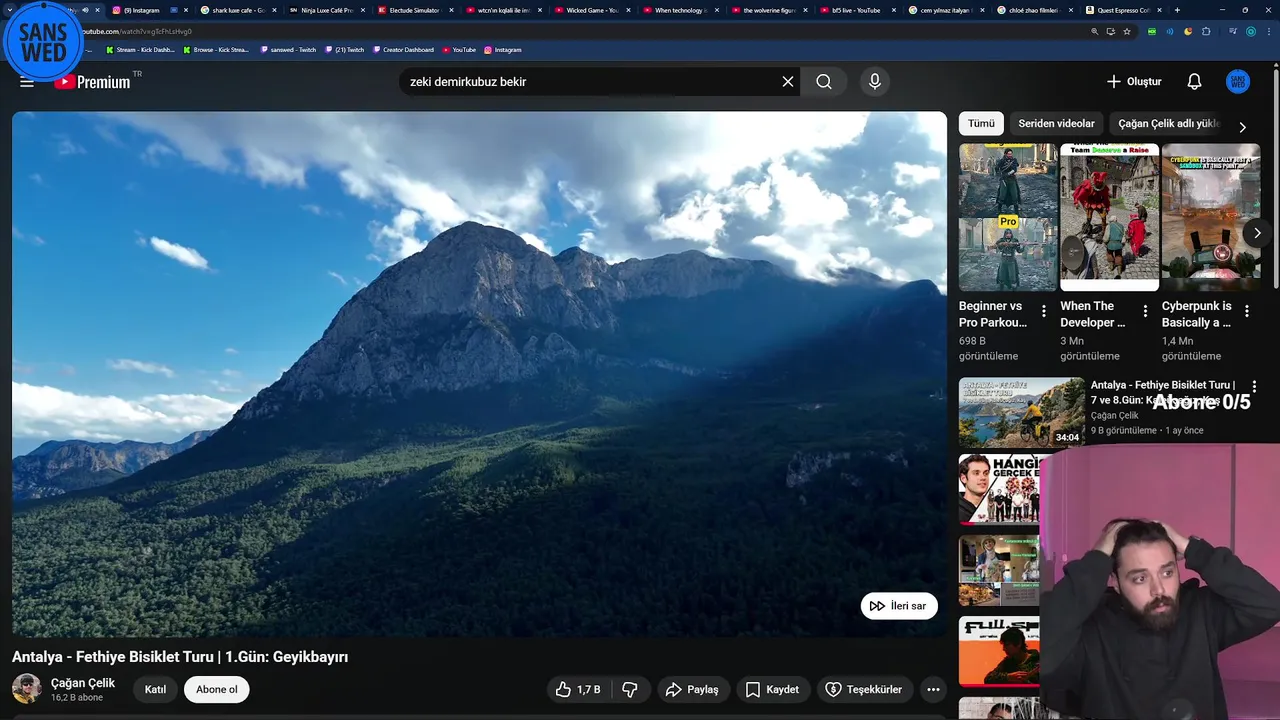Dislike the video with the thumbs down
The width and height of the screenshot is (1280, 720).
point(630,689)
